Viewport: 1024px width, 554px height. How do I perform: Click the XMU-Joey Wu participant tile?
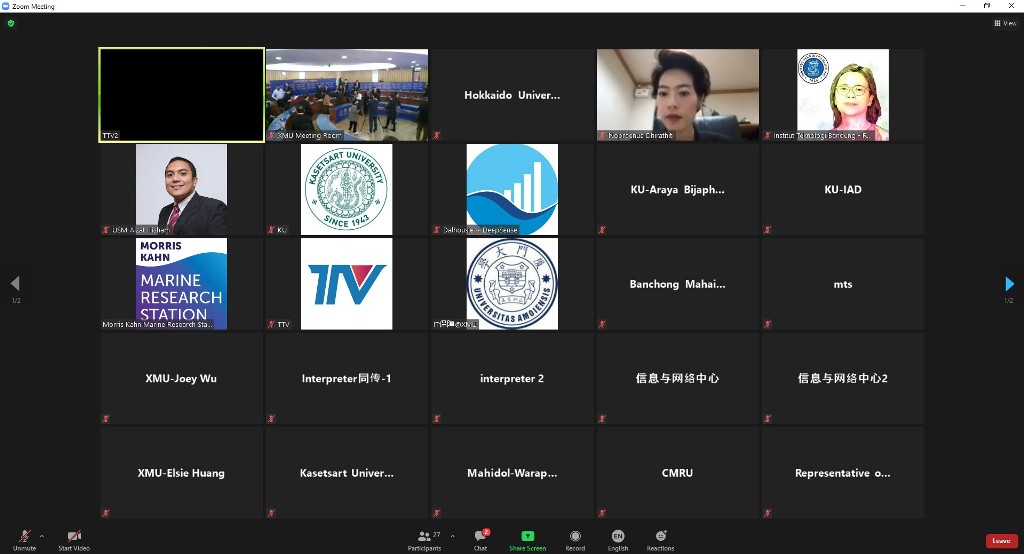(x=181, y=379)
